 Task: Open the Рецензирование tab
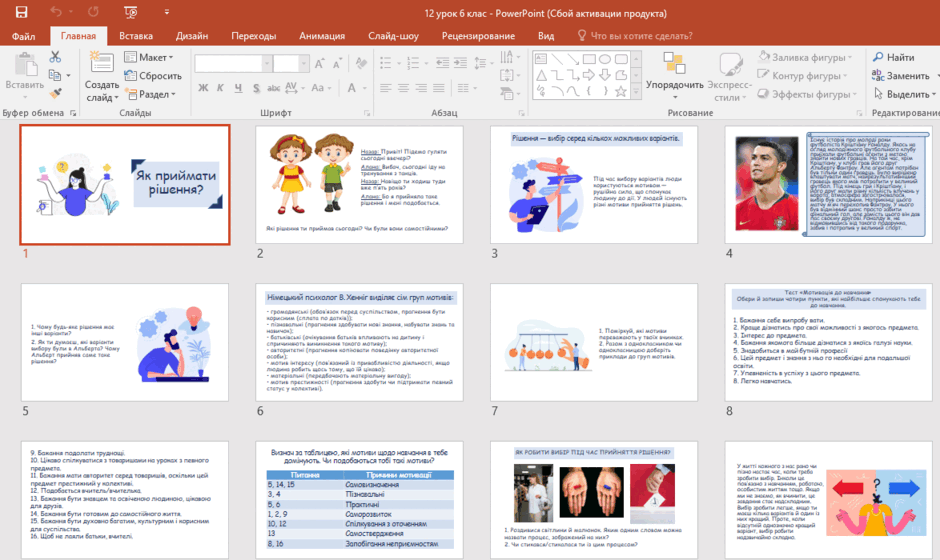(478, 36)
